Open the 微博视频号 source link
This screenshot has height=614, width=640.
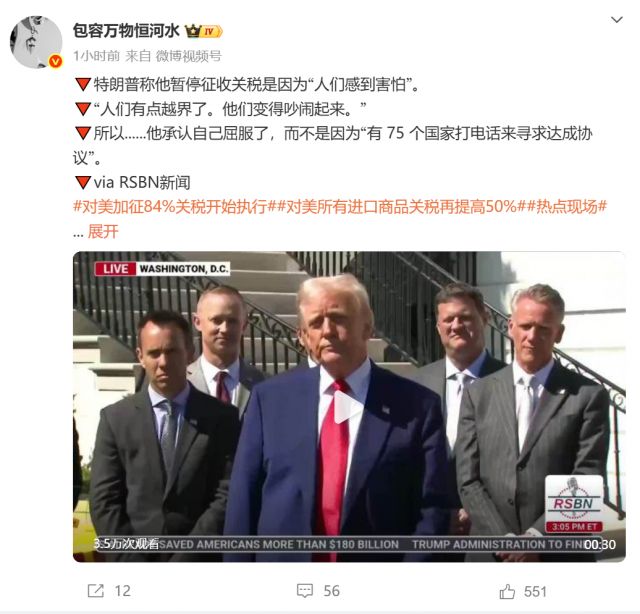[189, 56]
